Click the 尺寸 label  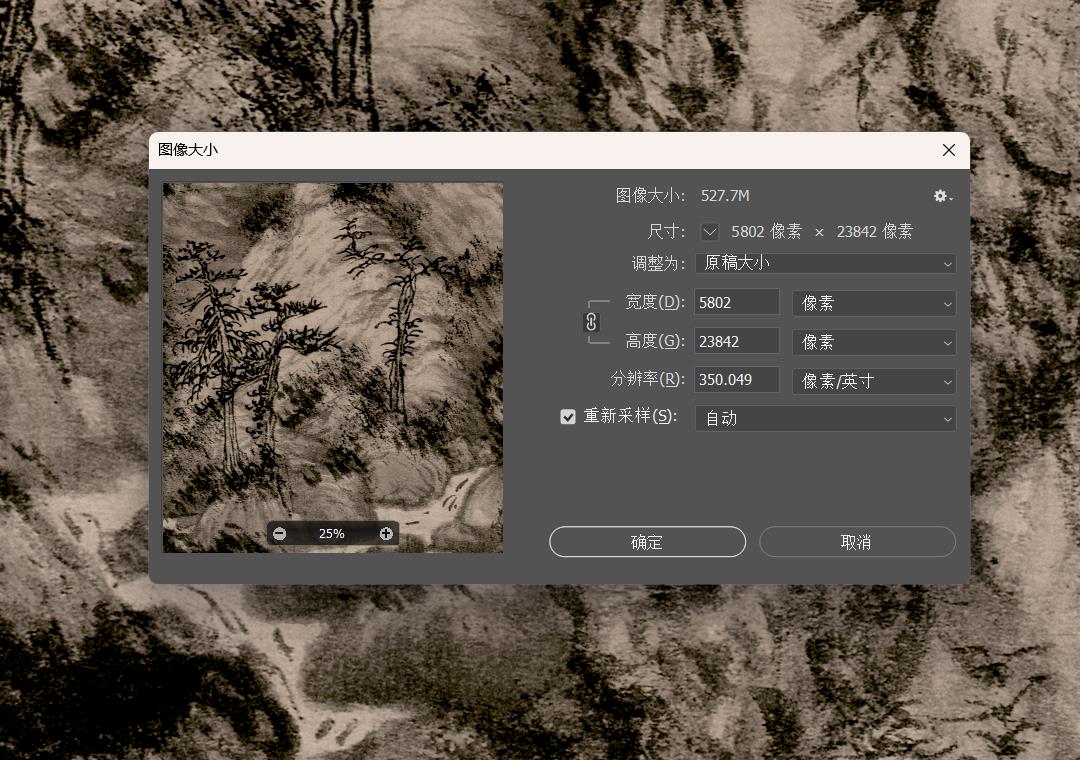pos(666,232)
